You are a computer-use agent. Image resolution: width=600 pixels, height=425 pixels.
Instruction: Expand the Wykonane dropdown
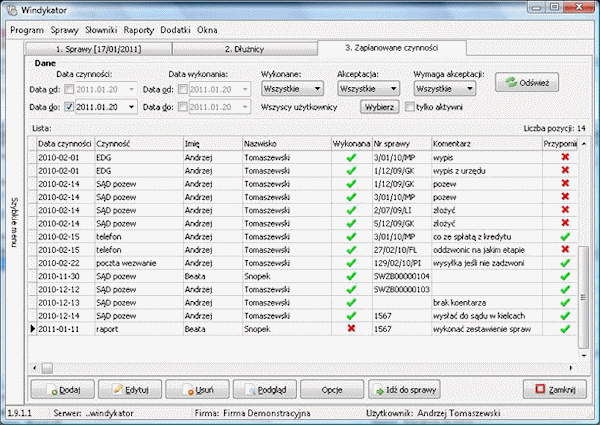click(293, 89)
